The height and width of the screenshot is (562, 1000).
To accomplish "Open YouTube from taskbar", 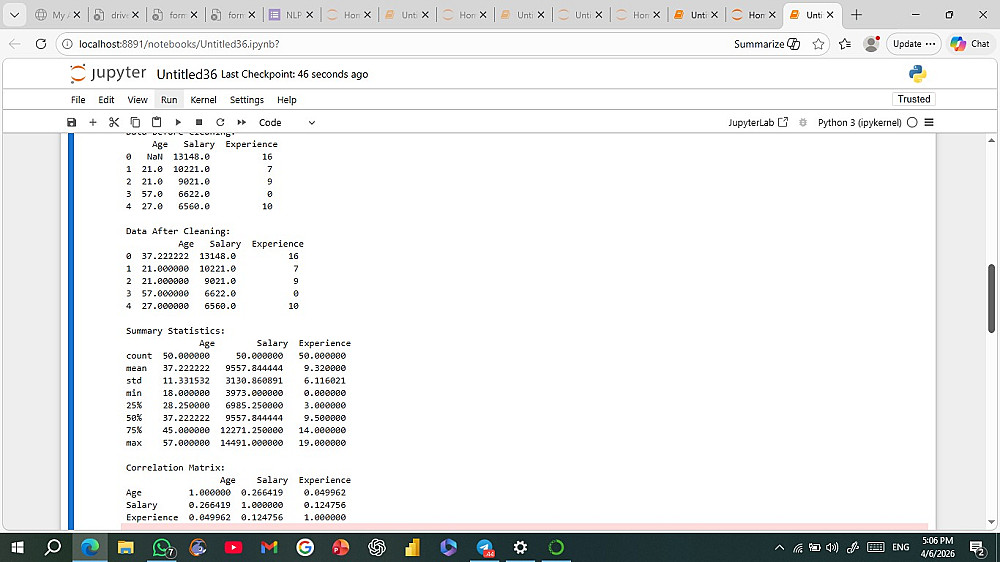I will [x=233, y=547].
